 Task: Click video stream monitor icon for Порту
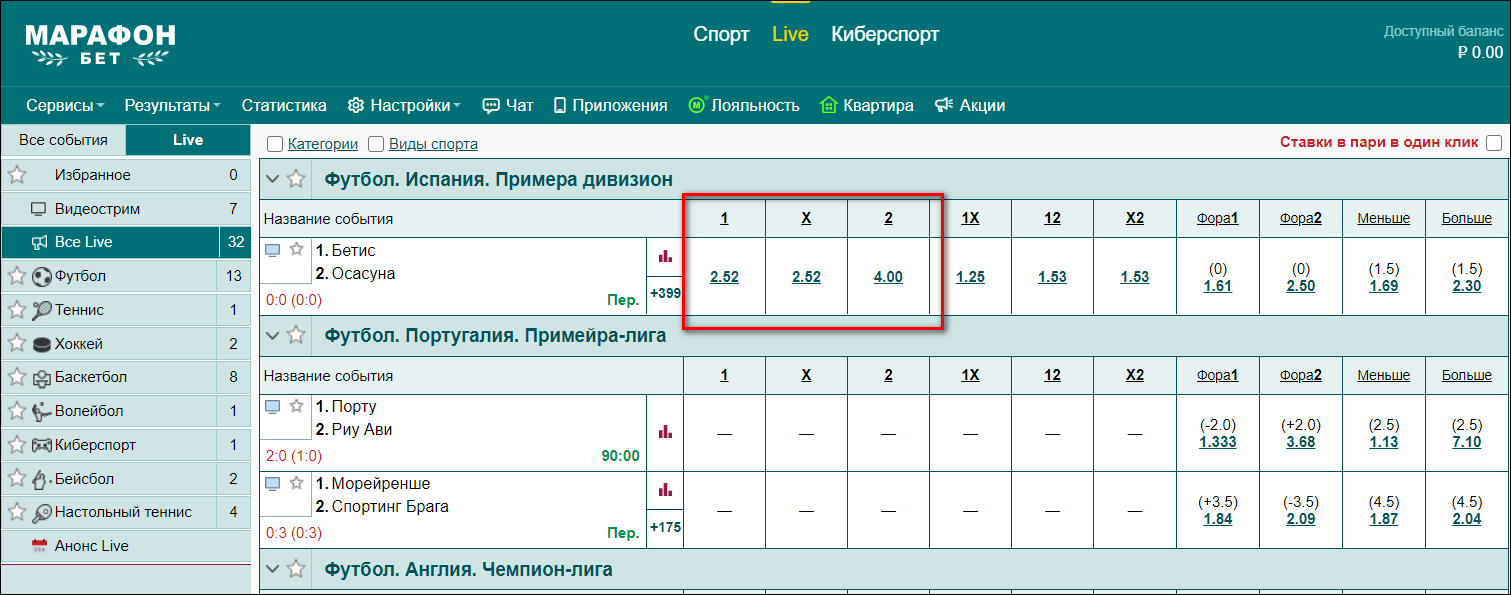(x=272, y=407)
